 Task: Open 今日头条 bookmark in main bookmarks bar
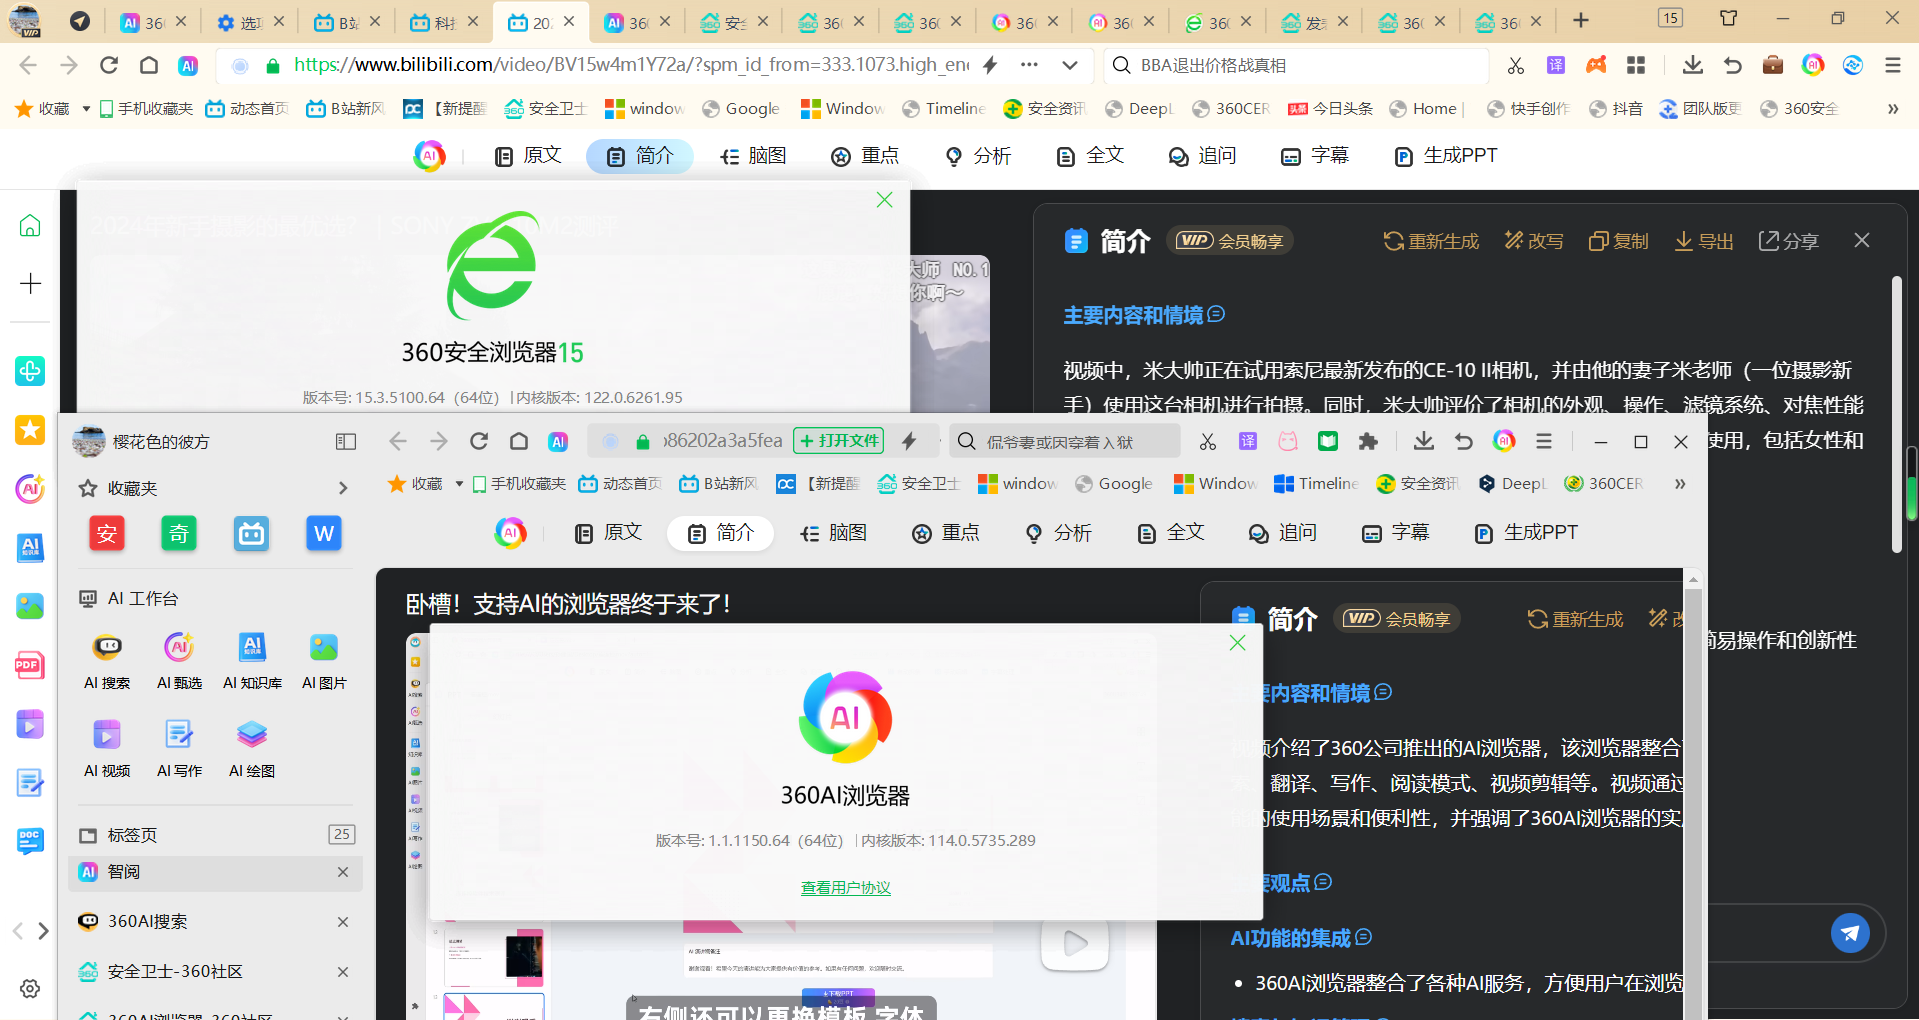[x=1331, y=109]
